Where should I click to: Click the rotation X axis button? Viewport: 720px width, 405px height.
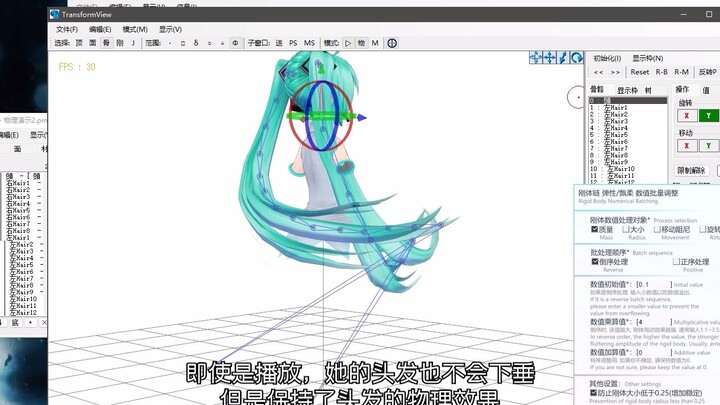(687, 116)
